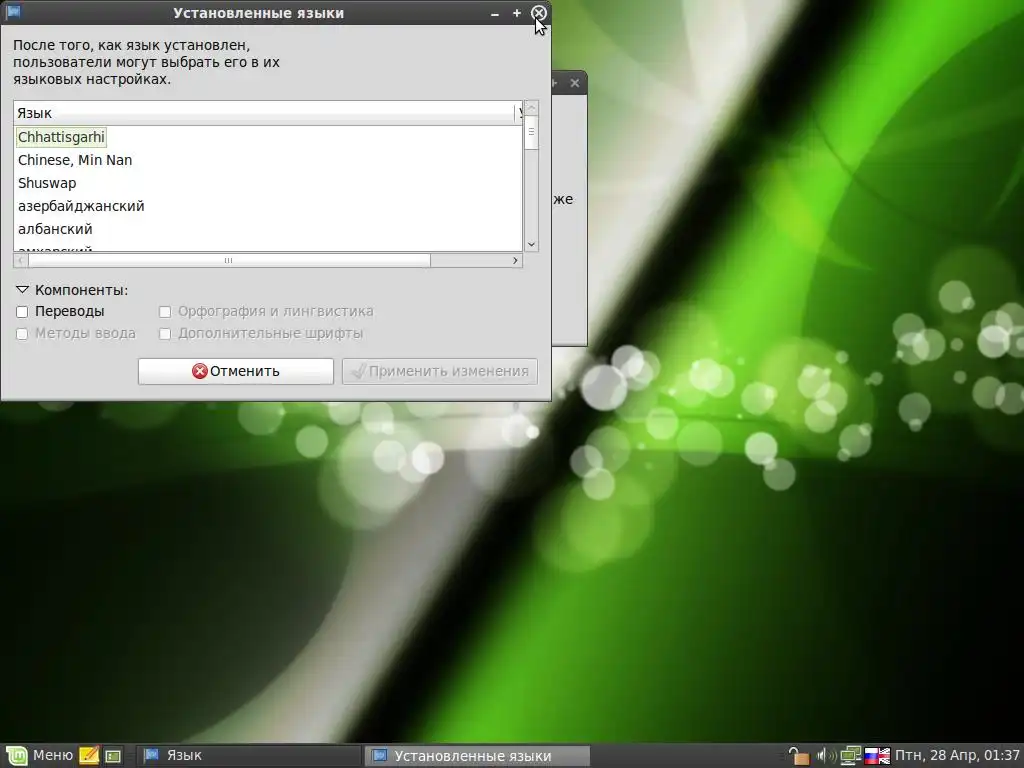Open the terminal icon in the taskbar
Viewport: 1024px width, 768px height.
click(113, 756)
